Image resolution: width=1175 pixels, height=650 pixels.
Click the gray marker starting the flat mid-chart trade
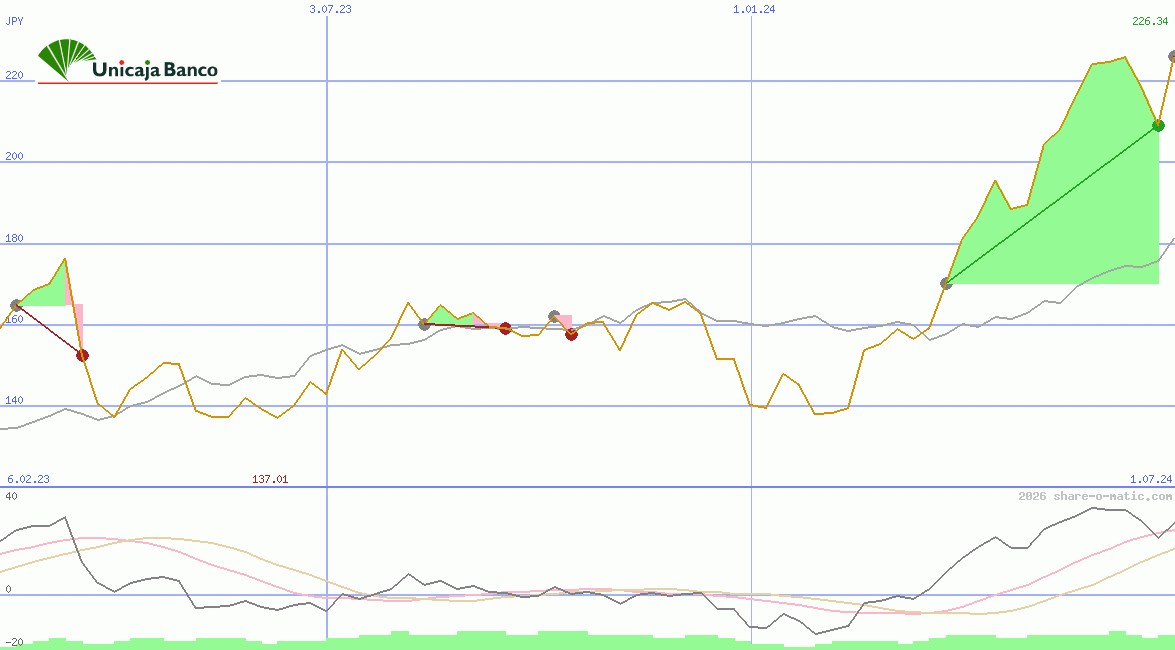point(424,324)
